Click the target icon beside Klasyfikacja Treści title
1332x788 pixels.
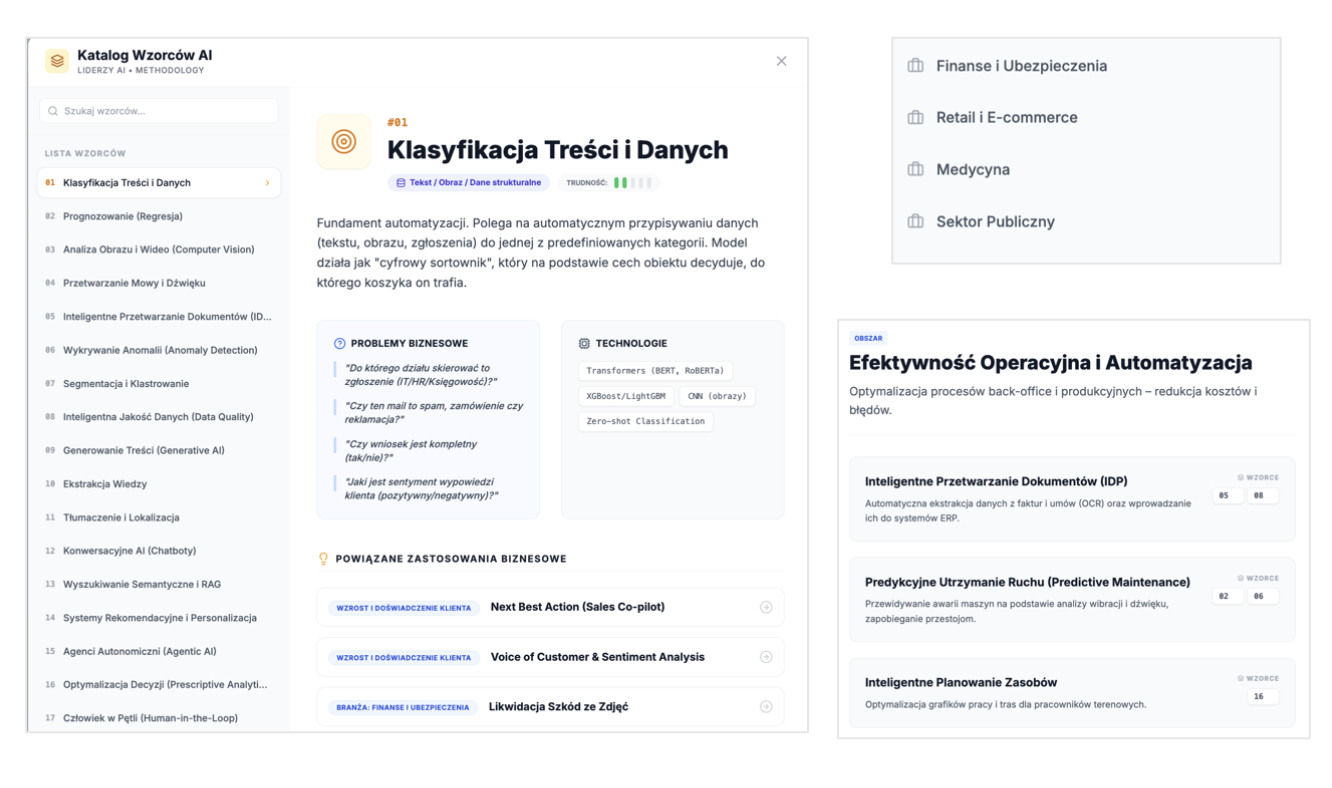344,142
